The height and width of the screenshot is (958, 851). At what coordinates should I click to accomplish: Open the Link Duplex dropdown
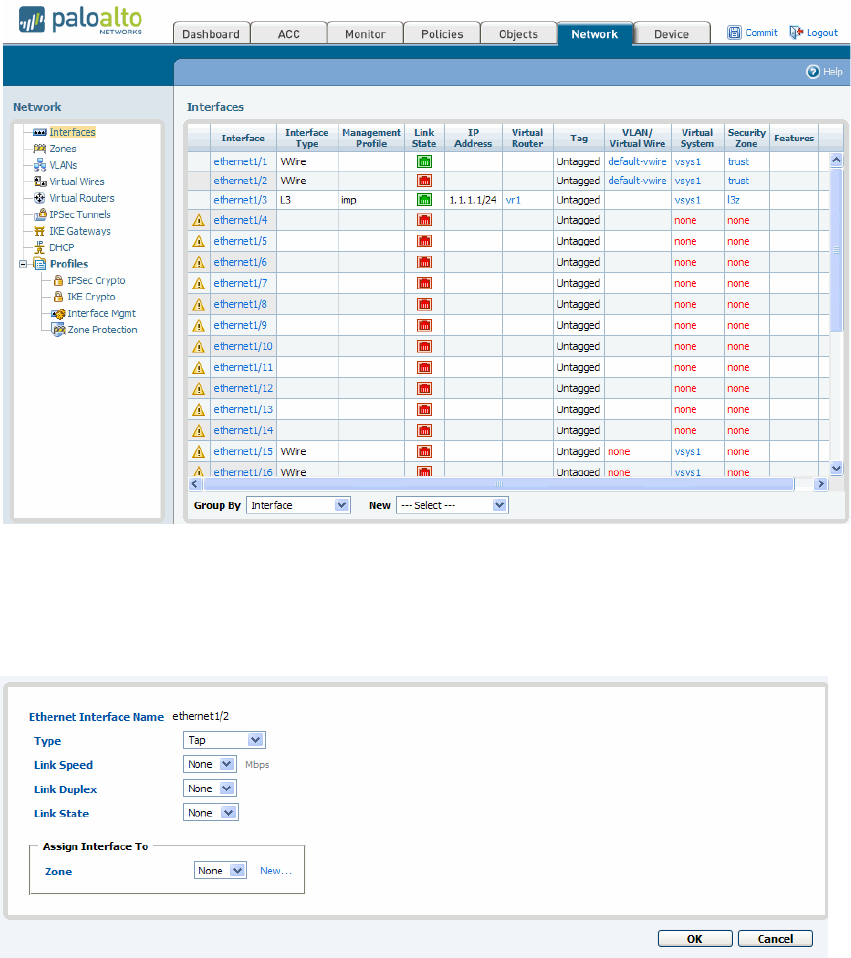pos(210,789)
